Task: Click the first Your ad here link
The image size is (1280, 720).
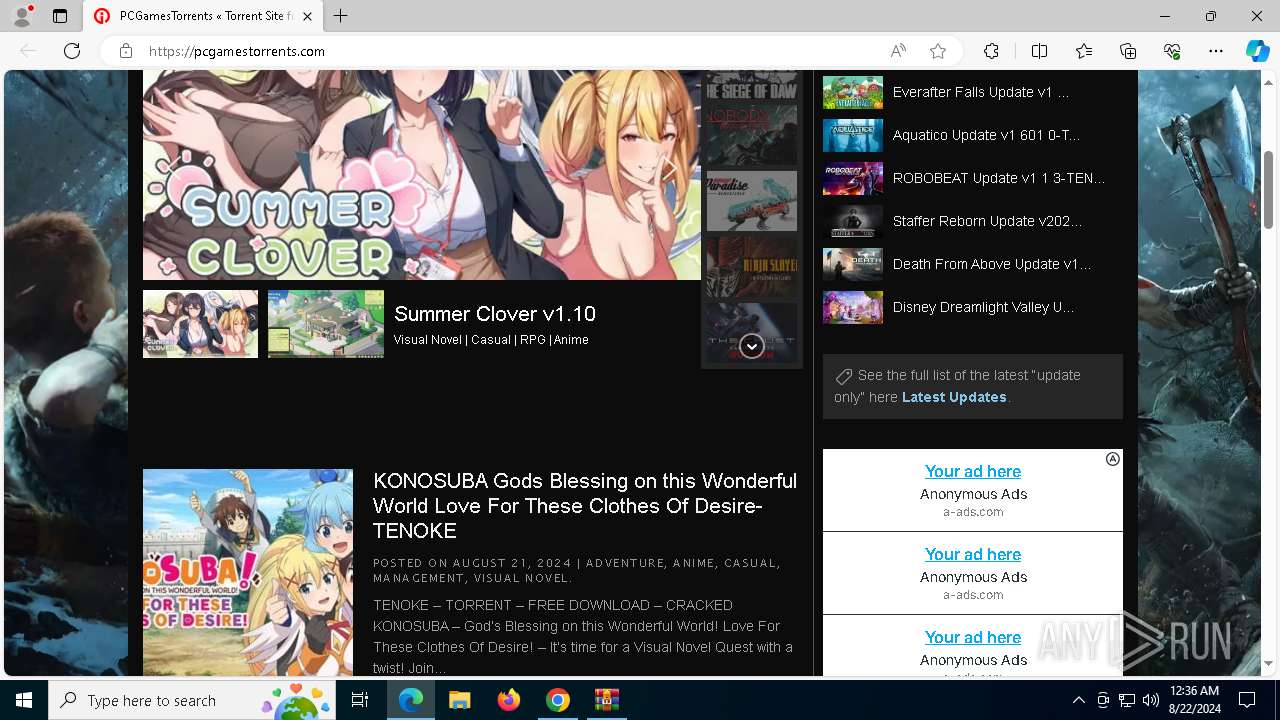Action: pos(973,471)
